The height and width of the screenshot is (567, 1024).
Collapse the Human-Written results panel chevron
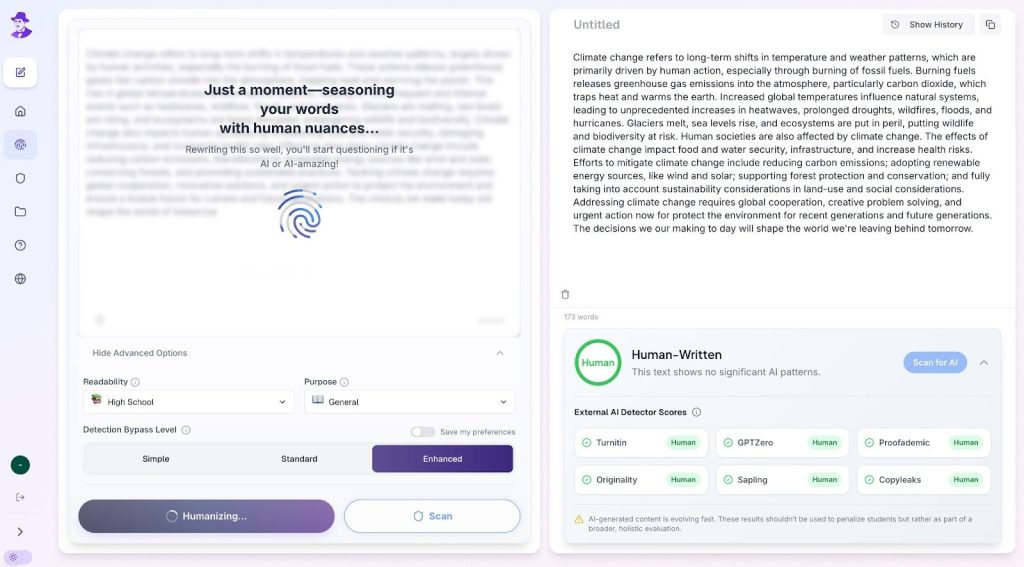(x=984, y=363)
